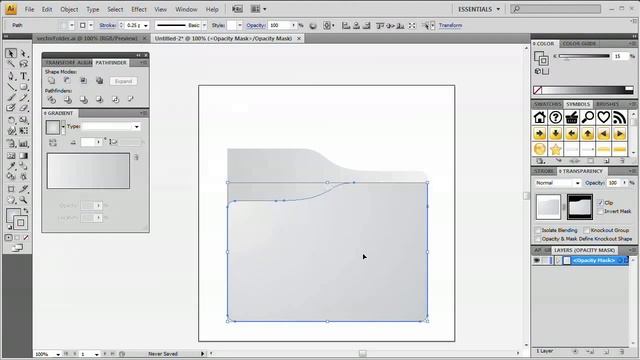Open the ESSENTIALS workspace dropdown
The width and height of the screenshot is (640, 360).
click(x=478, y=9)
